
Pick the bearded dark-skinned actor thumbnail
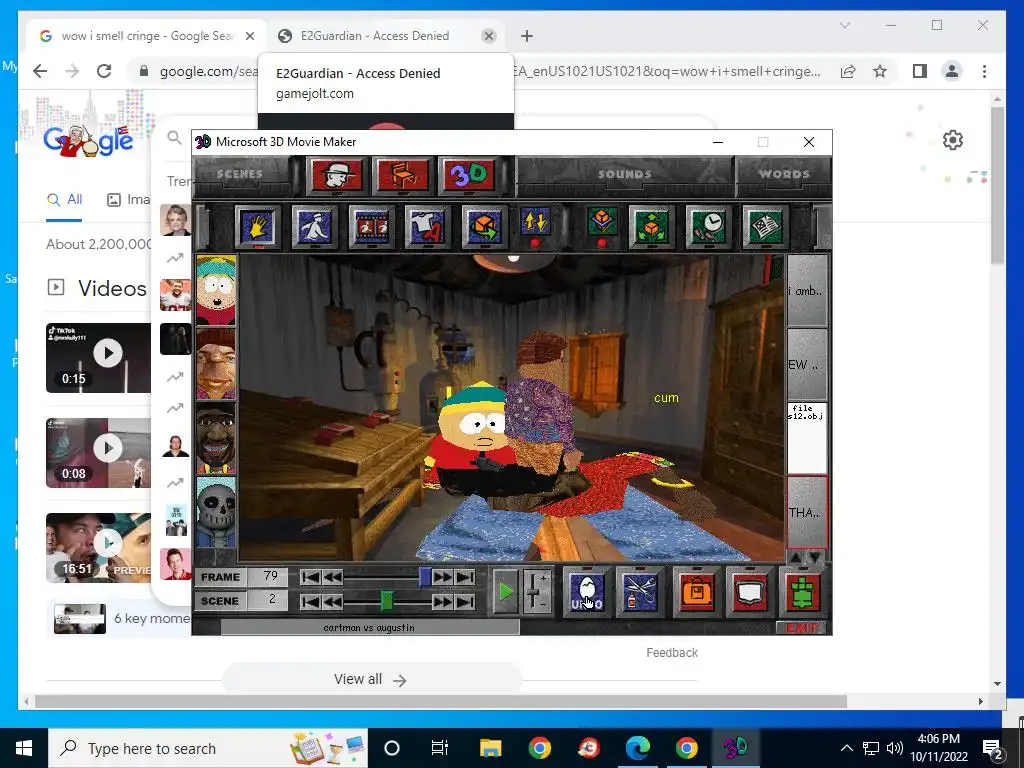(x=216, y=438)
